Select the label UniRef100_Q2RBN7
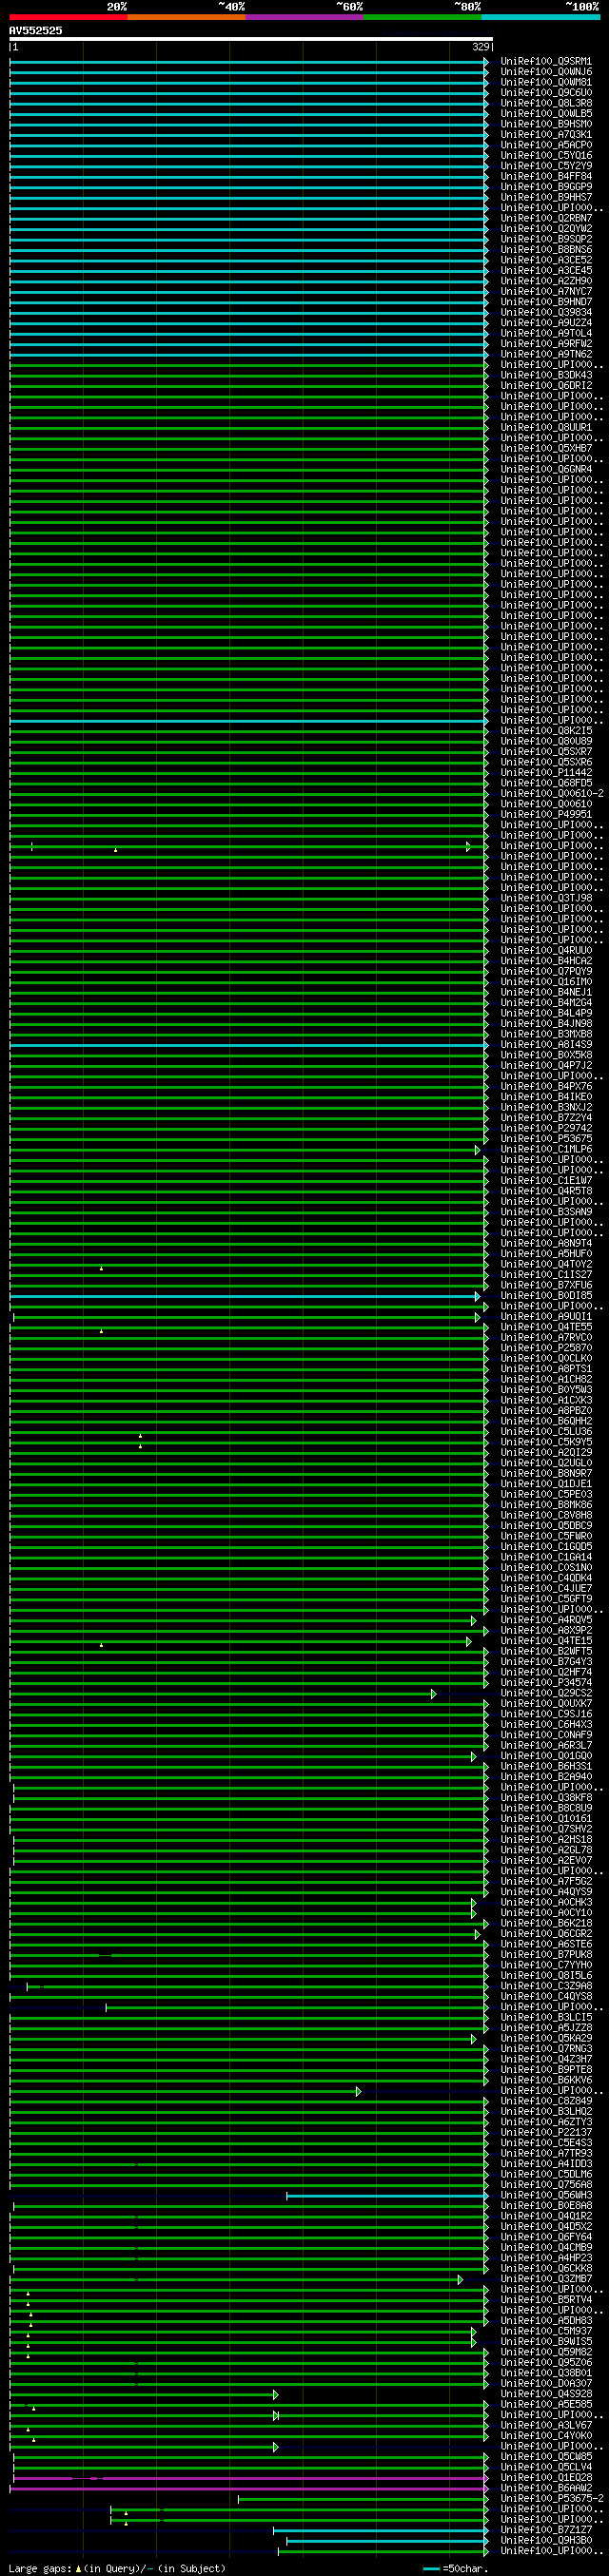This screenshot has width=609, height=2576. 546,219
